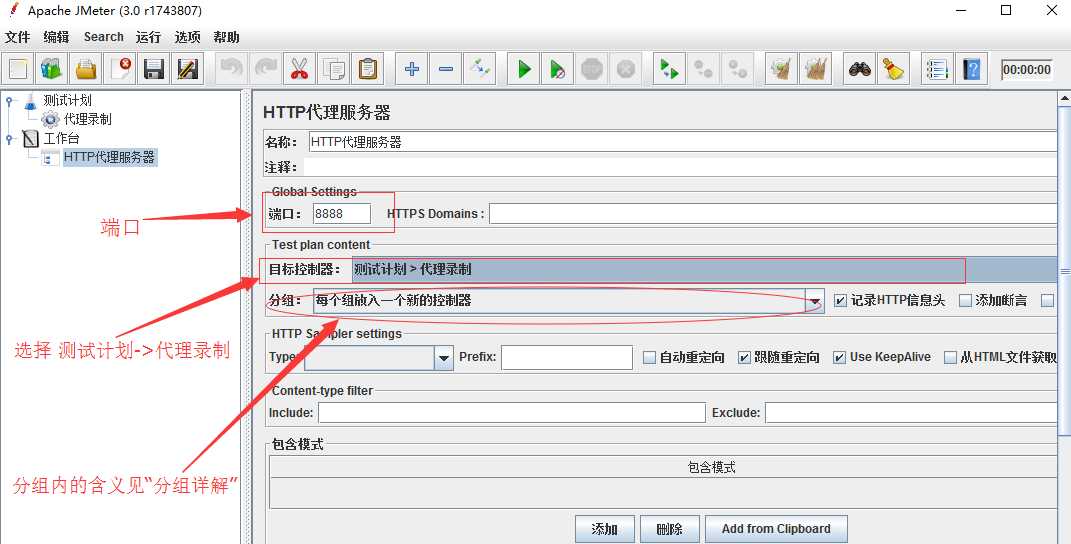This screenshot has height=544, width=1071.
Task: Uncheck the 跟随重定向 checkbox
Action: click(x=745, y=357)
